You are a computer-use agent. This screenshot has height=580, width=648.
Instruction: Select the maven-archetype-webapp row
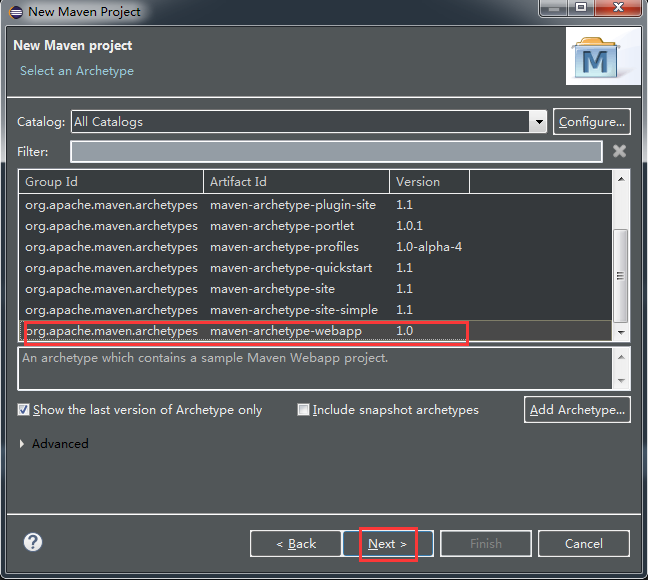pos(315,331)
